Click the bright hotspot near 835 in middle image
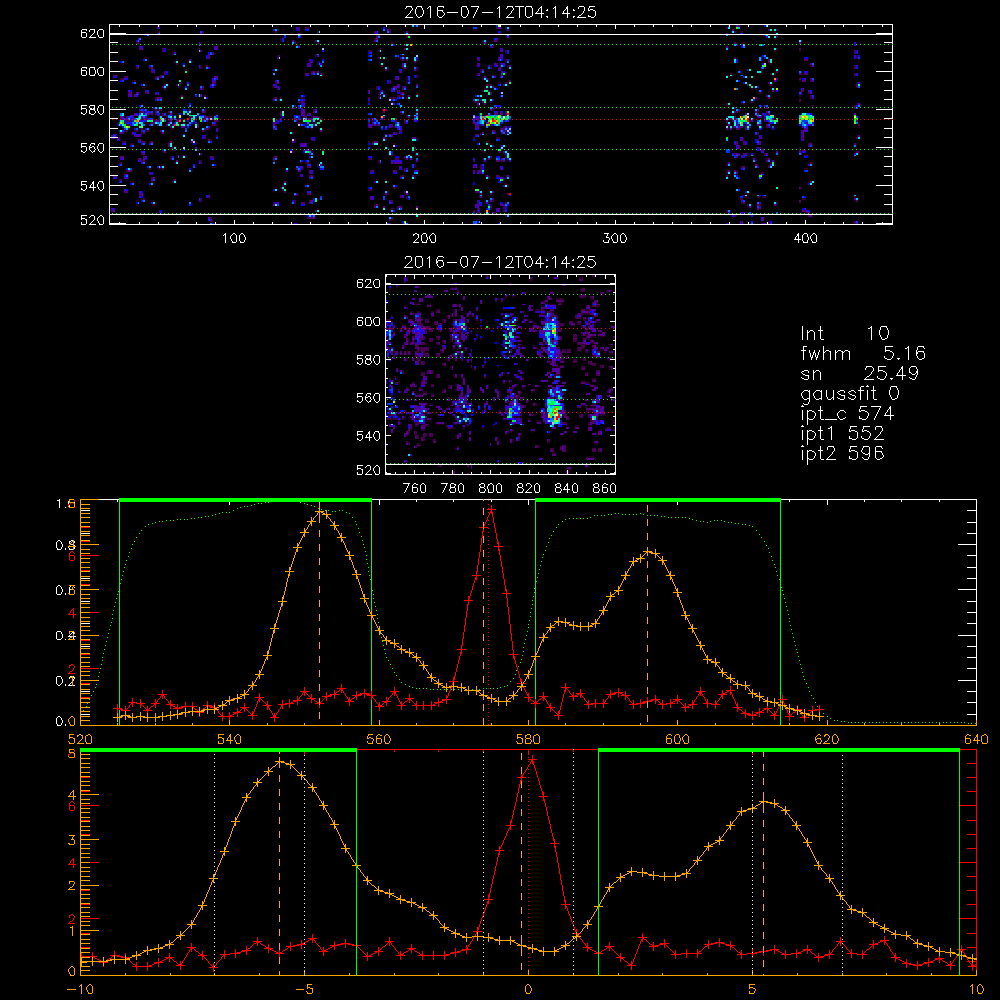 coord(554,412)
